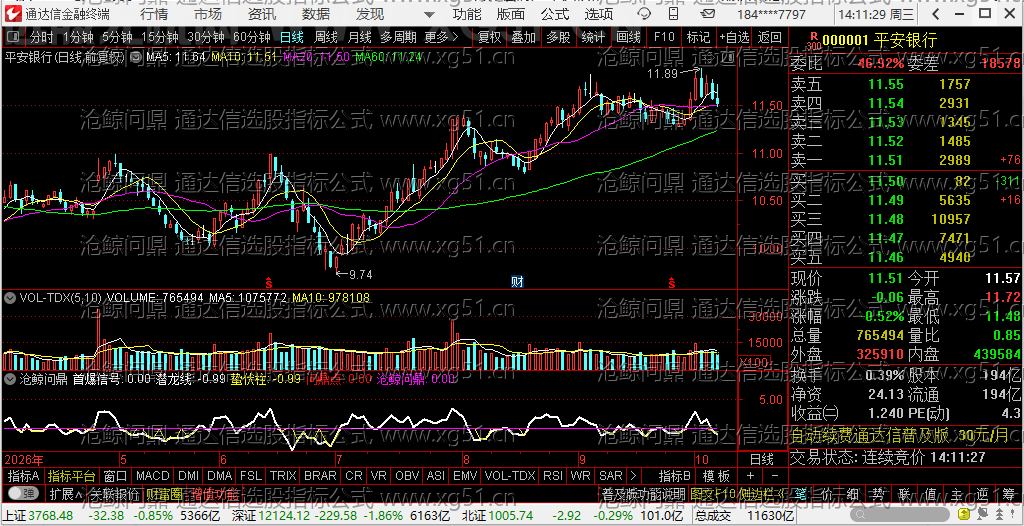The image size is (1024, 526).
Task: Expand the 更多 periods list
Action: coord(441,37)
